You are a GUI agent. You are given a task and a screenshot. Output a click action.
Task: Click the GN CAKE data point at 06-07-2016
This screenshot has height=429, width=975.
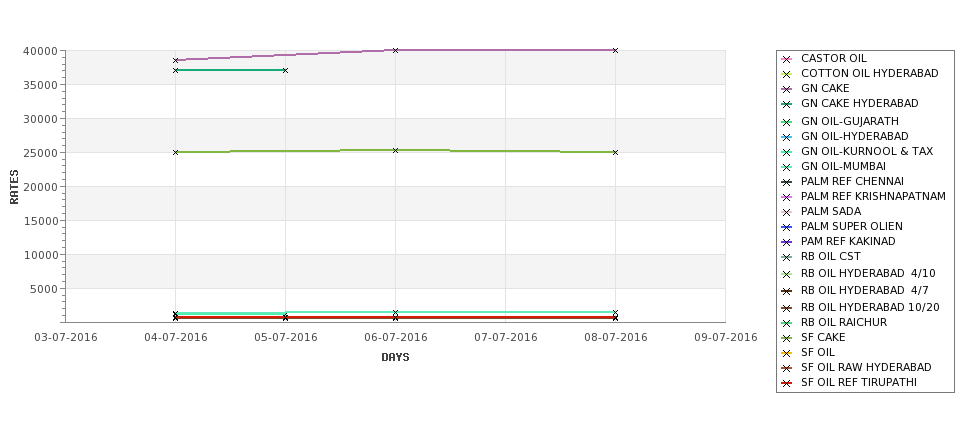395,50
